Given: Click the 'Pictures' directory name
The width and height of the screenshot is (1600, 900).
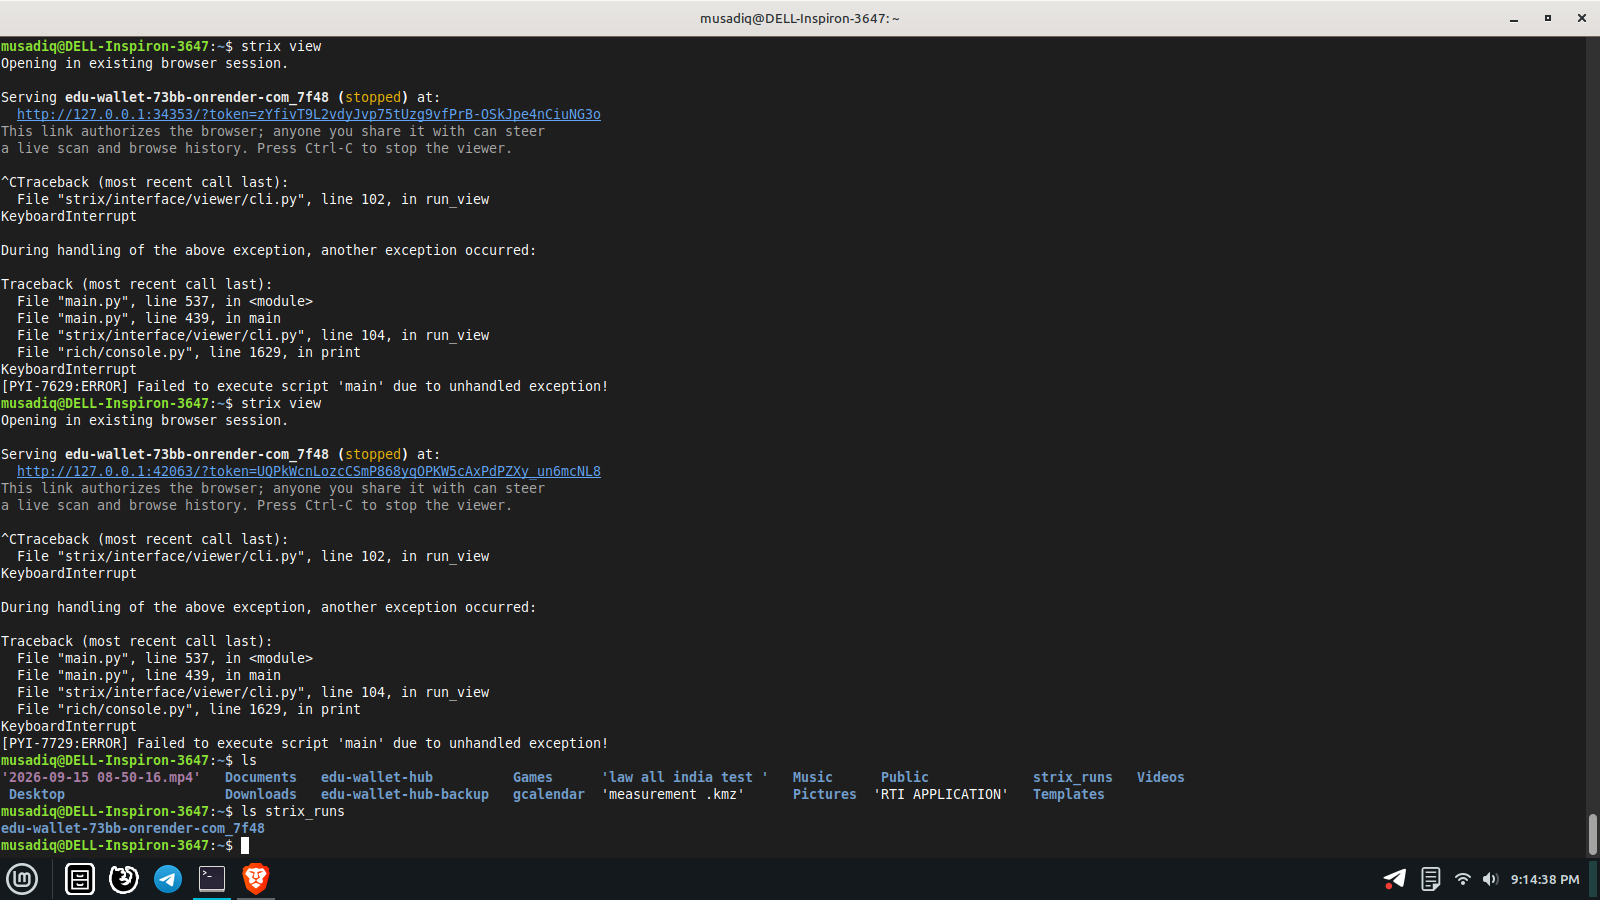Looking at the screenshot, I should pyautogui.click(x=825, y=794).
